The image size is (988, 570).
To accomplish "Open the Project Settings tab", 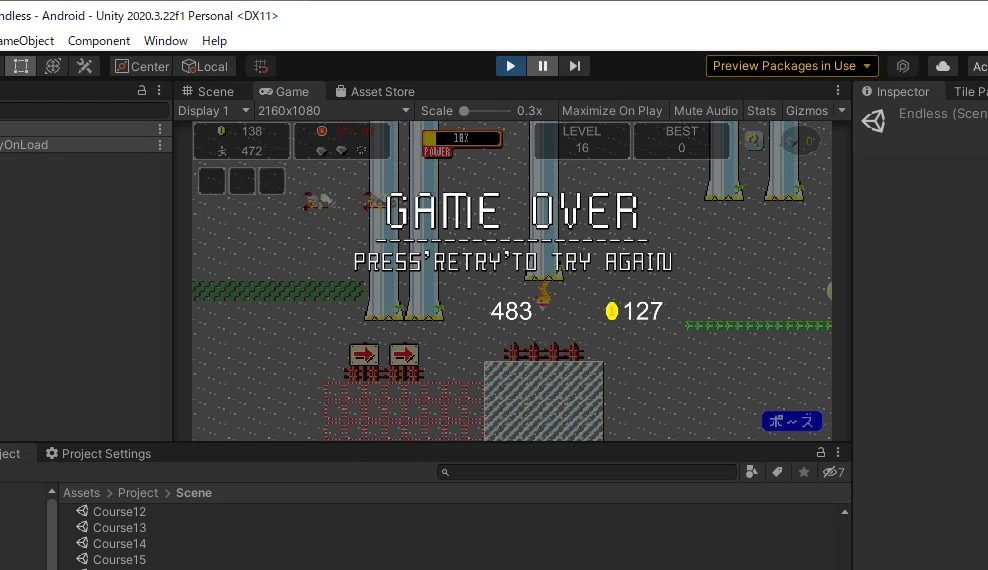I will 98,453.
